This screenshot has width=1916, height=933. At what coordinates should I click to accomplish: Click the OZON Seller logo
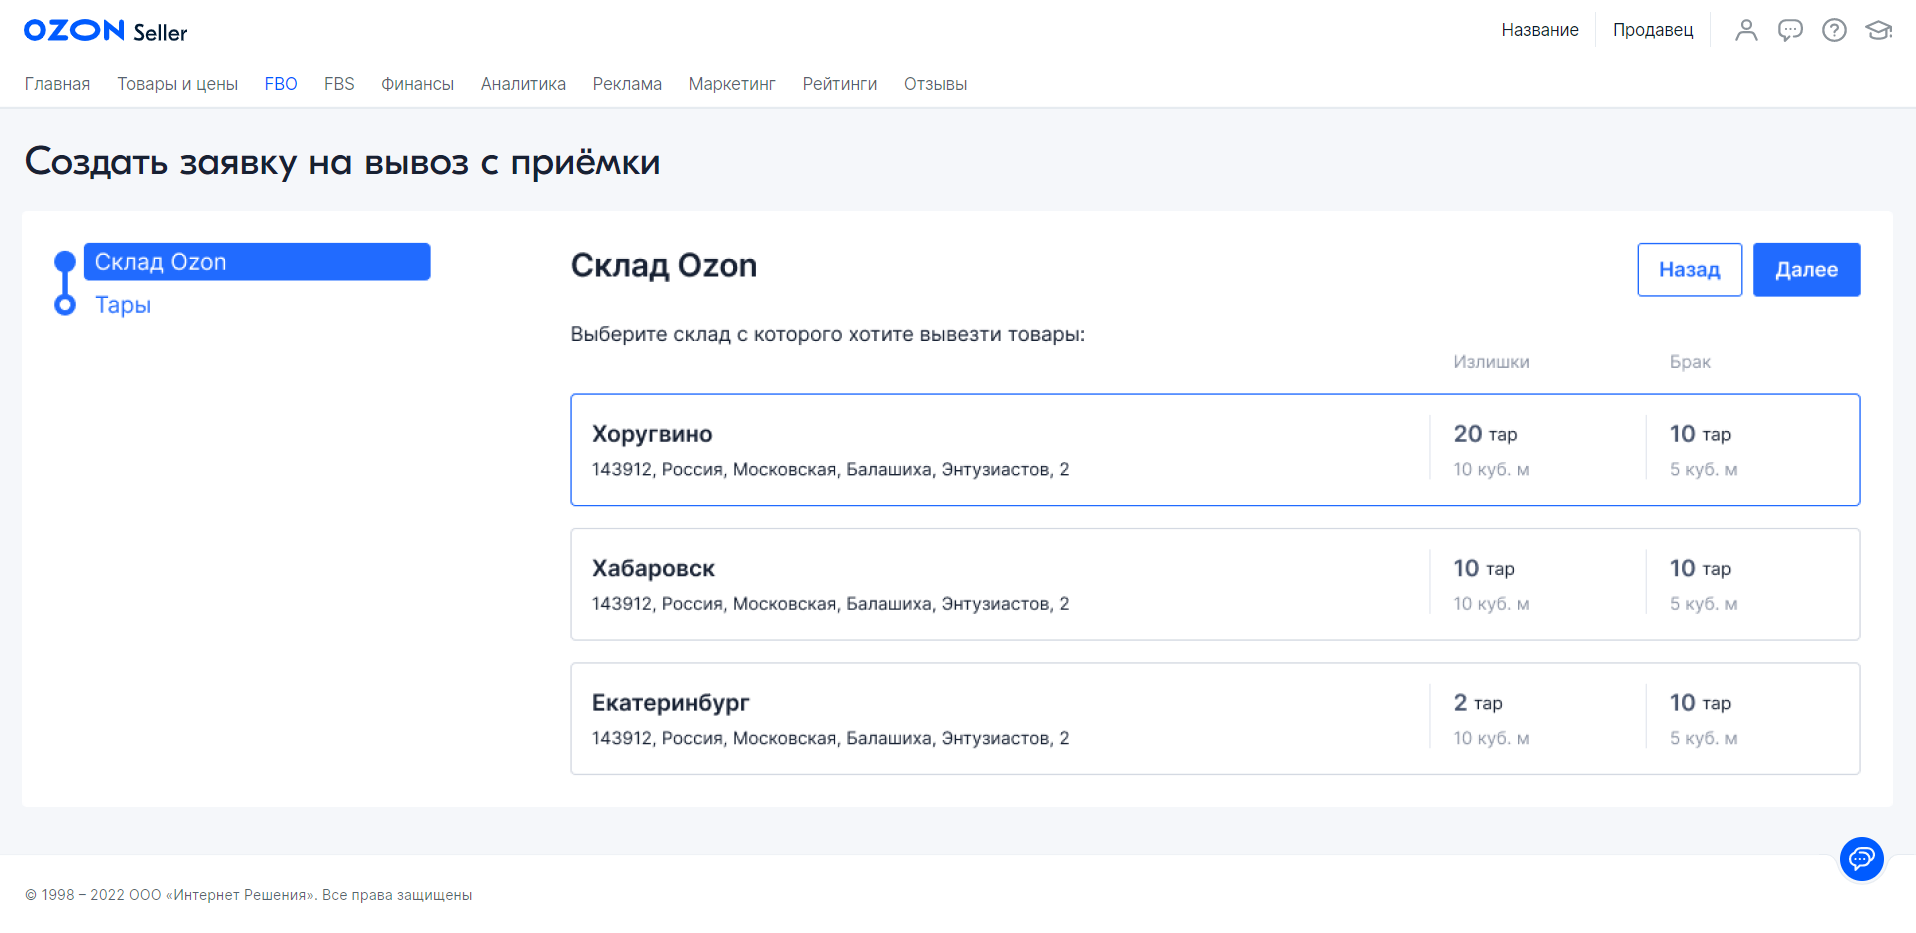point(106,31)
